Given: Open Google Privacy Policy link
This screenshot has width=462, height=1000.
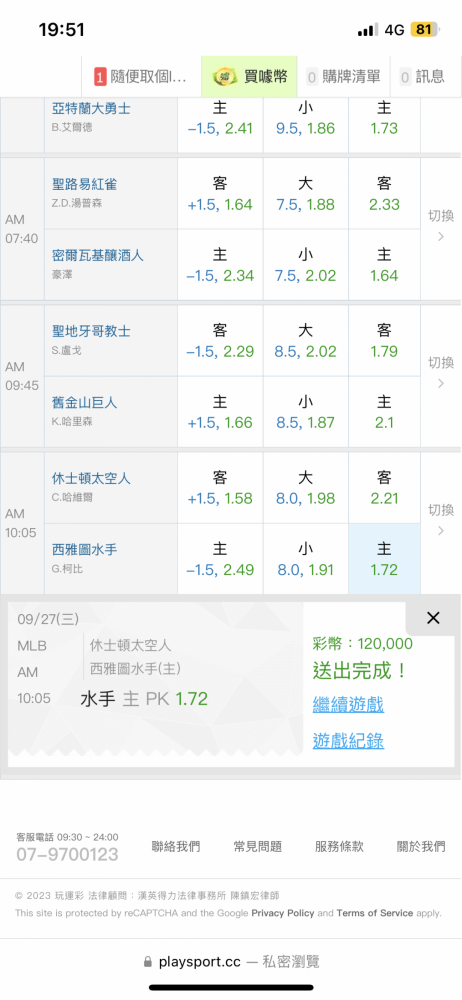Looking at the screenshot, I should click(x=283, y=913).
